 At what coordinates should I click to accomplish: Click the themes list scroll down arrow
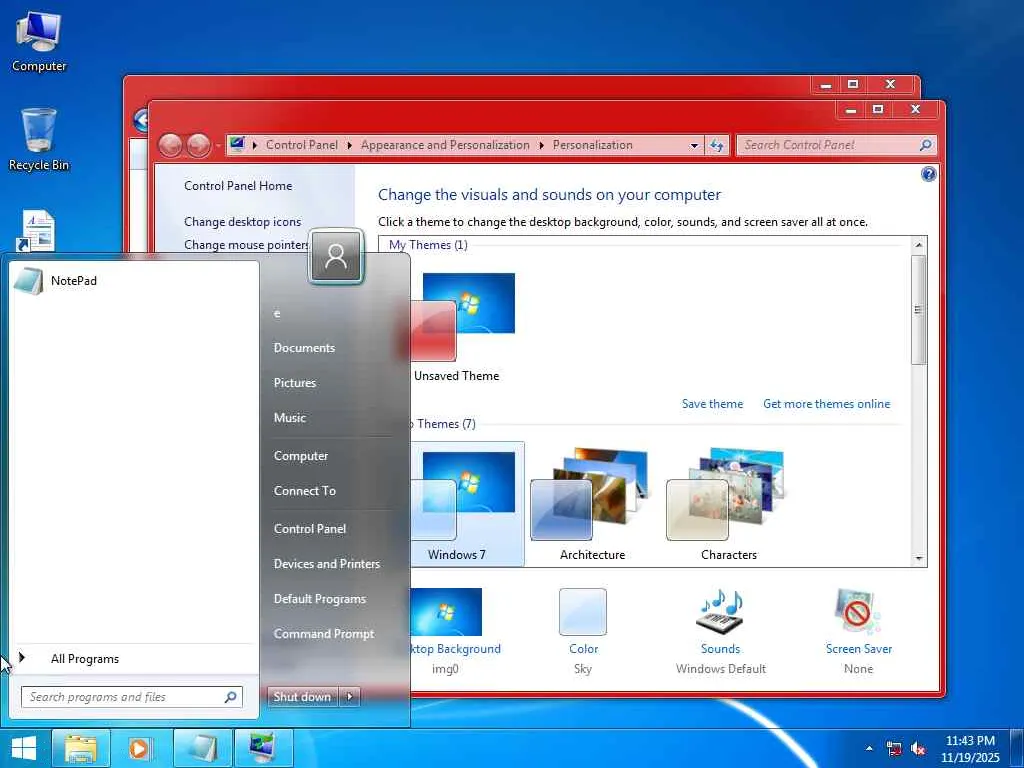[x=918, y=558]
